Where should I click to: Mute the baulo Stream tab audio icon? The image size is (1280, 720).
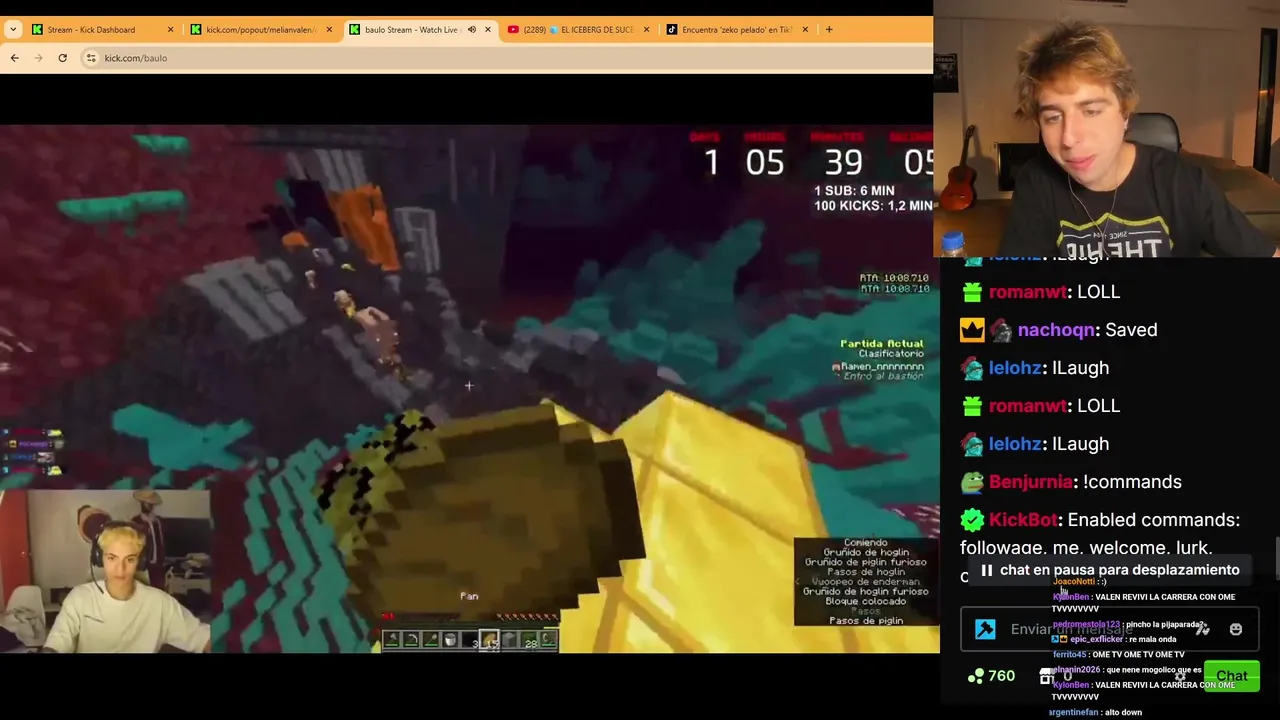[x=471, y=30]
